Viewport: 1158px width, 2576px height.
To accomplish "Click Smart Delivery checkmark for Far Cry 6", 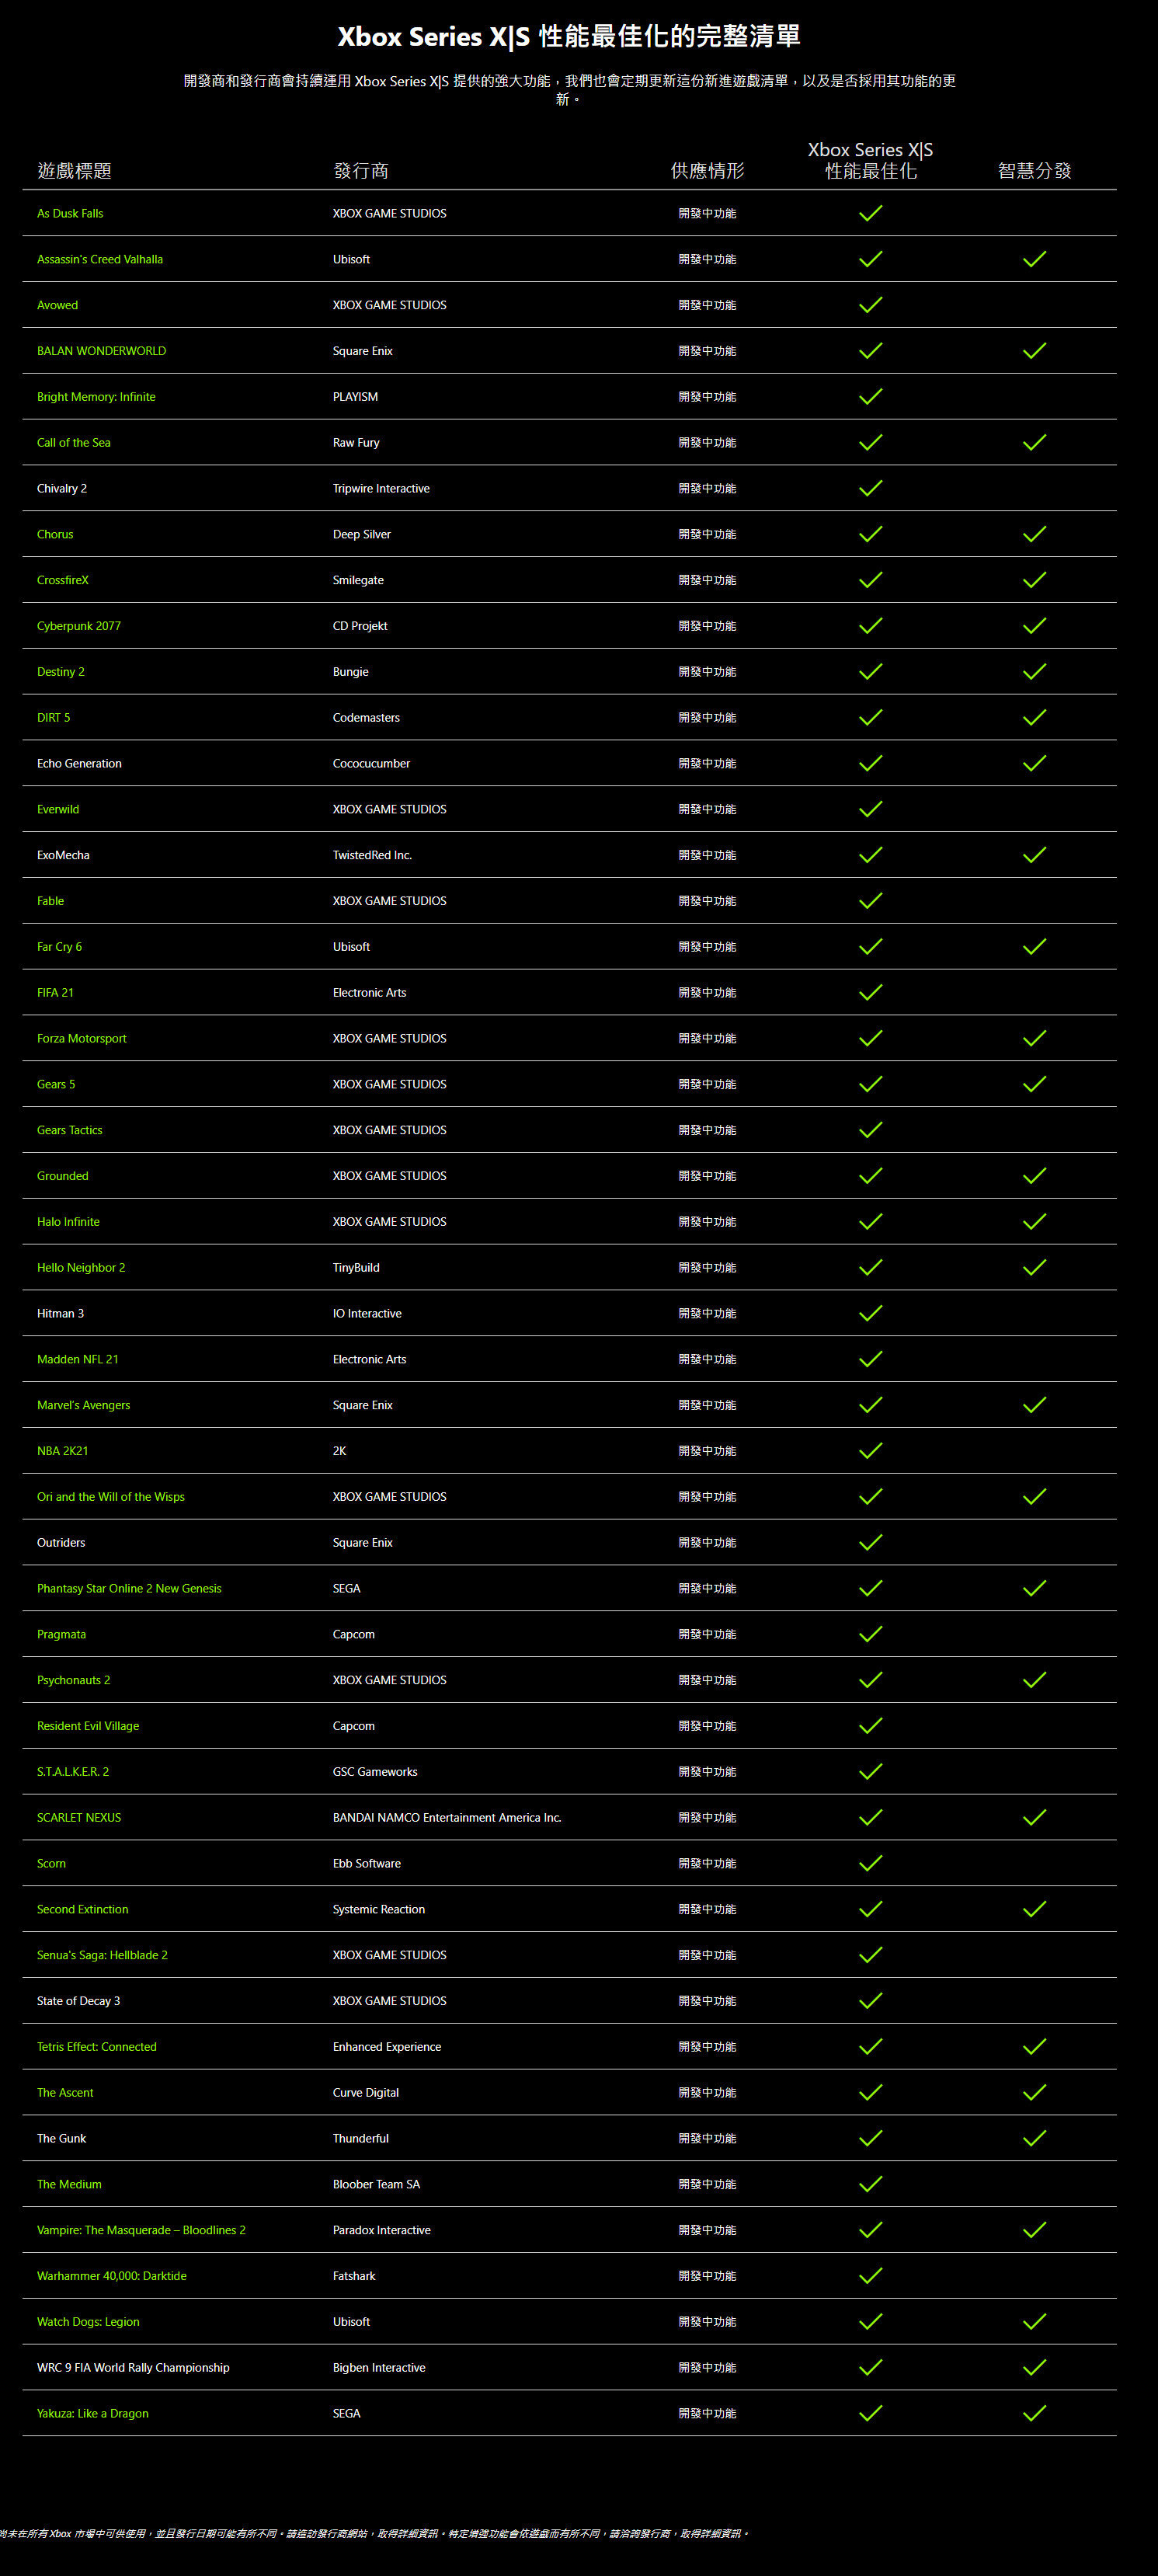I will click(1034, 947).
